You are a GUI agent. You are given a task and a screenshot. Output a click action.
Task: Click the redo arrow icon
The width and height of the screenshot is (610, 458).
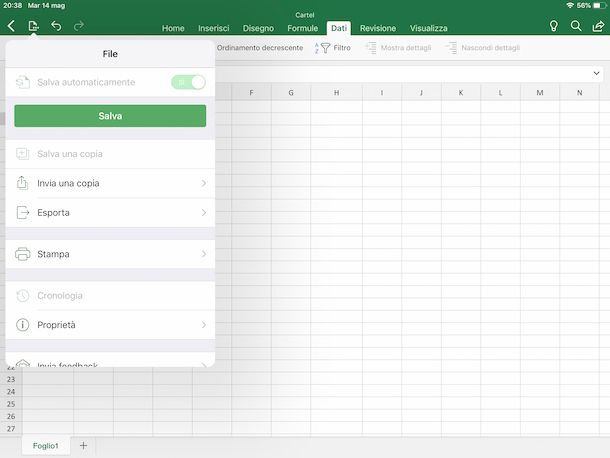[79, 26]
